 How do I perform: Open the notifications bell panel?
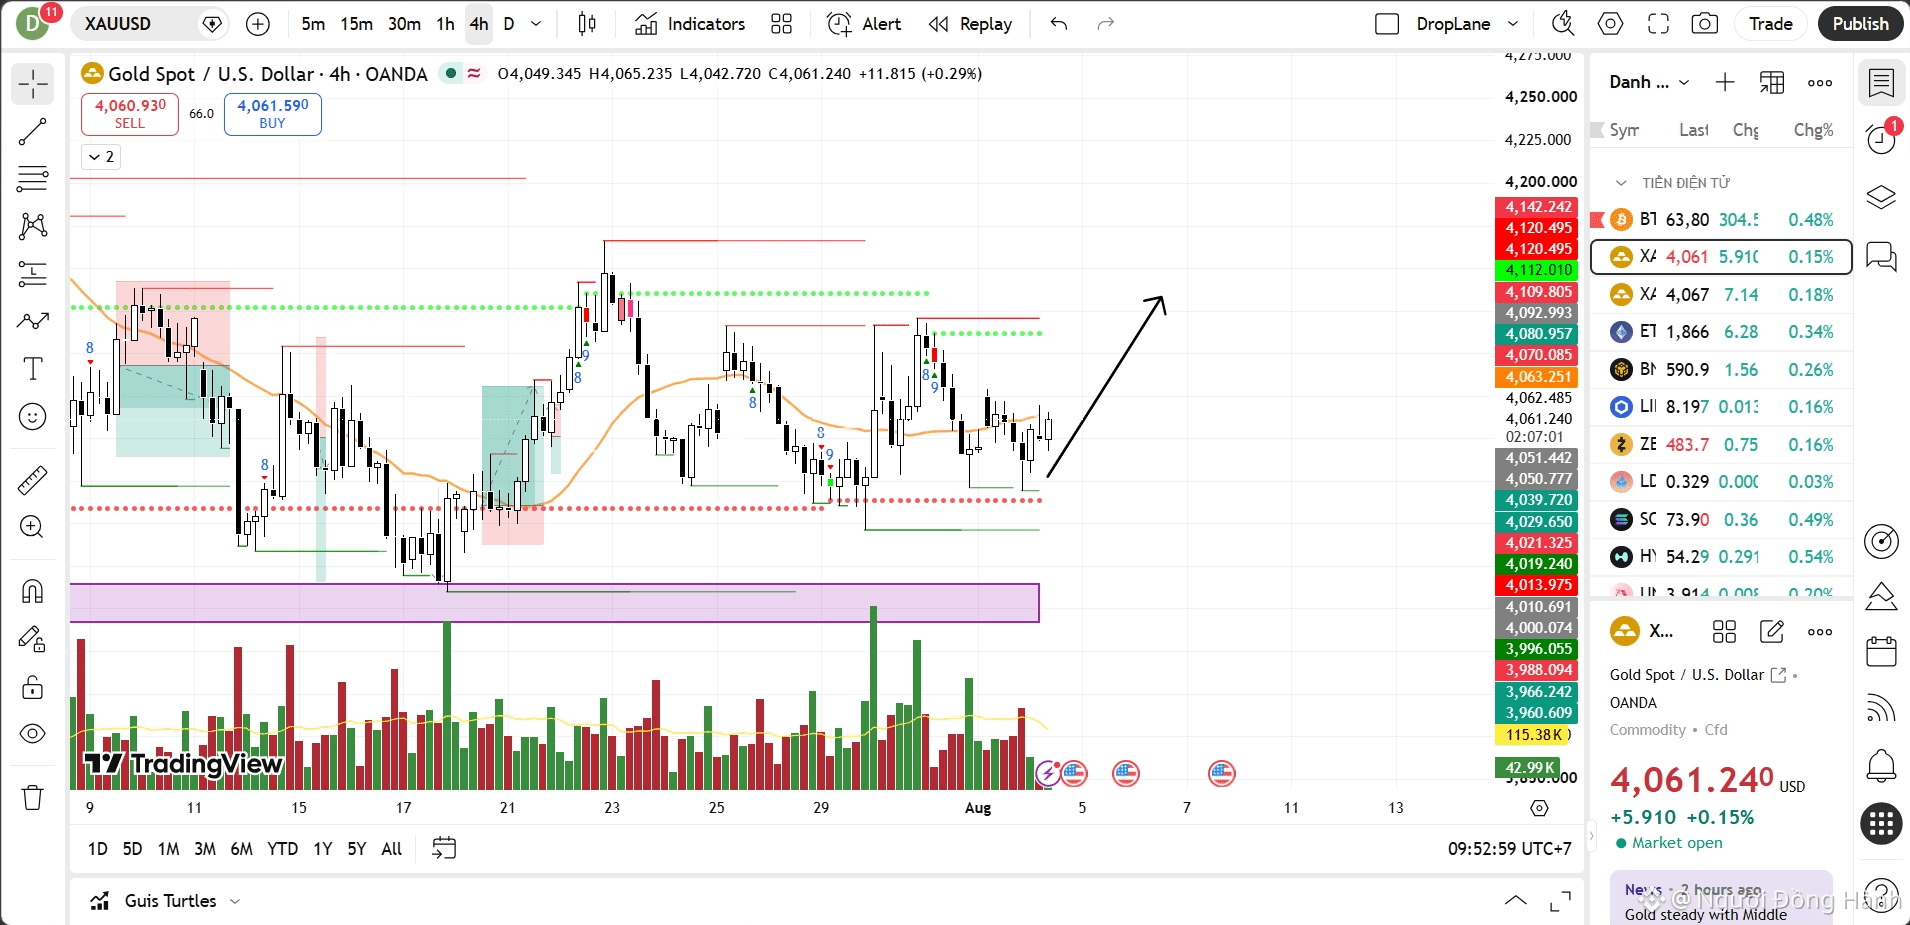click(1882, 767)
